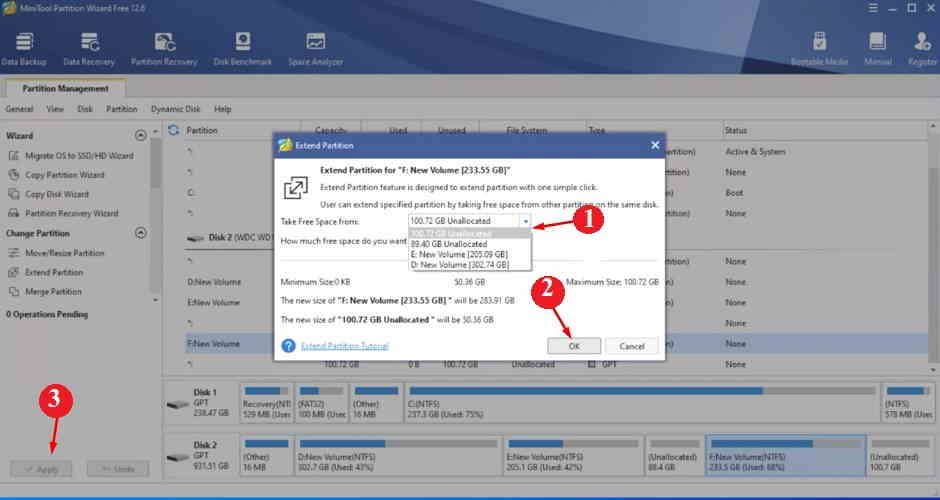Viewport: 940px width, 500px height.
Task: Pick E: New Volume [205.09 GB] option
Action: 470,254
